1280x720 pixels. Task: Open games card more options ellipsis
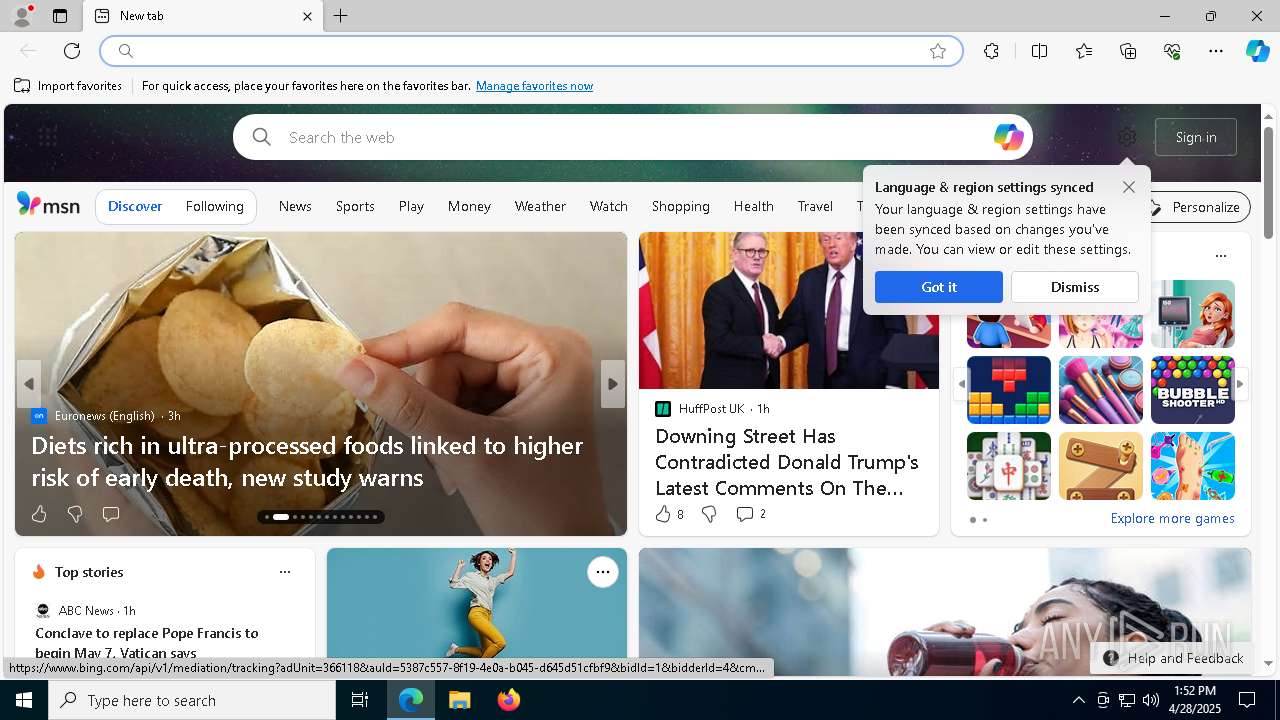[x=1221, y=256]
